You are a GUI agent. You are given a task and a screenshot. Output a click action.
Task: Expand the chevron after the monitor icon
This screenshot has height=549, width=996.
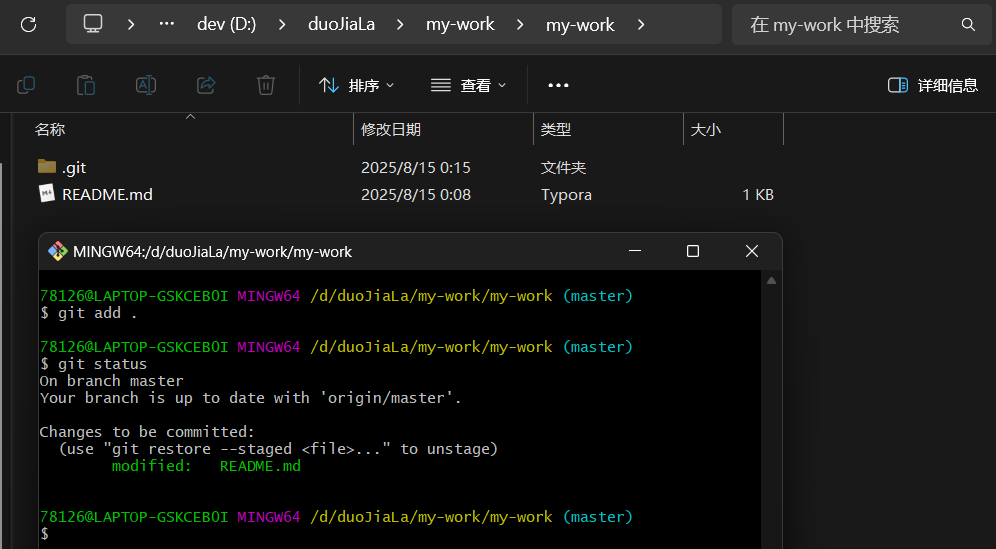[131, 25]
